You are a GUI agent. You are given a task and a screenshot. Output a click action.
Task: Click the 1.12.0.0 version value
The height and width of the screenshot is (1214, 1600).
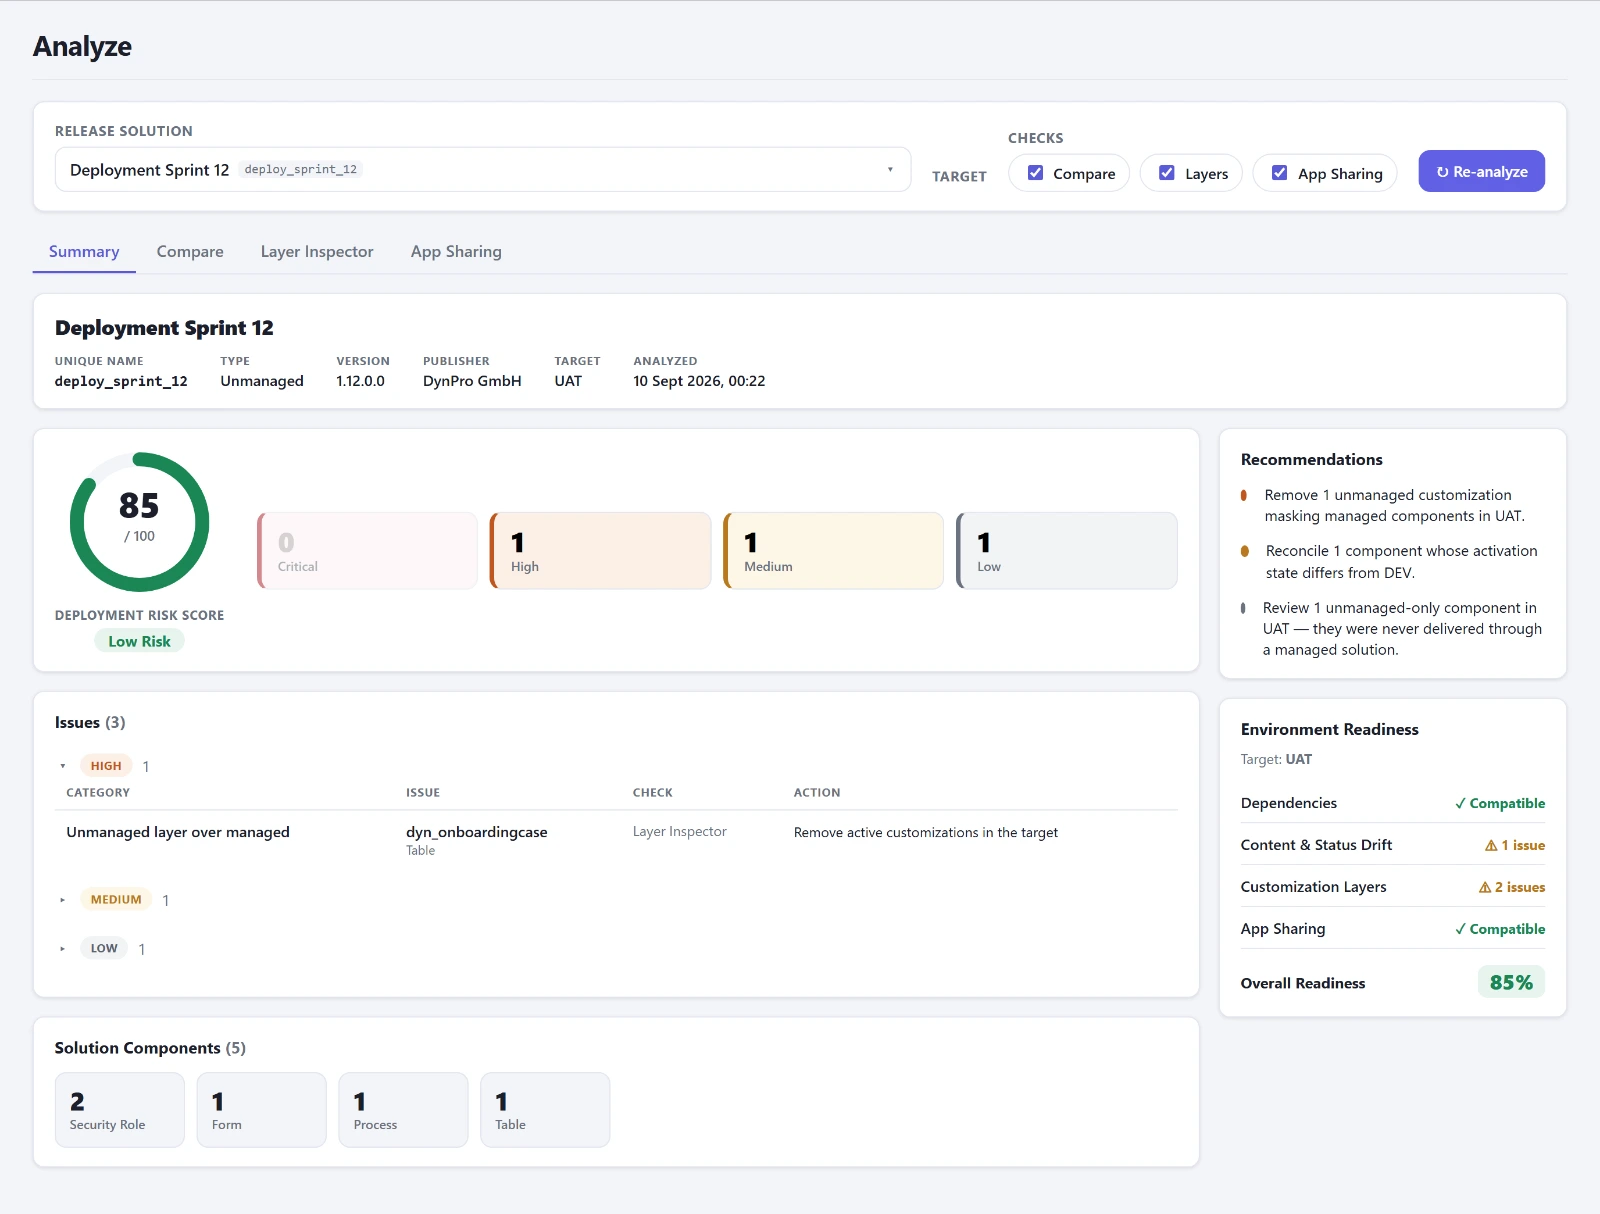[360, 382]
